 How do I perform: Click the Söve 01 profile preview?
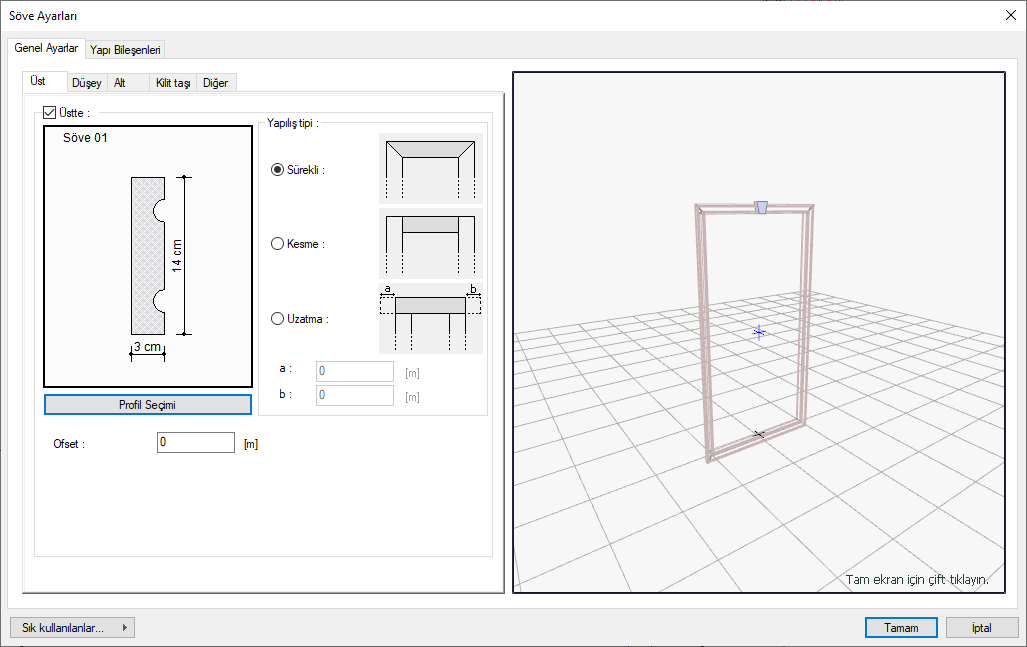pyautogui.click(x=148, y=256)
